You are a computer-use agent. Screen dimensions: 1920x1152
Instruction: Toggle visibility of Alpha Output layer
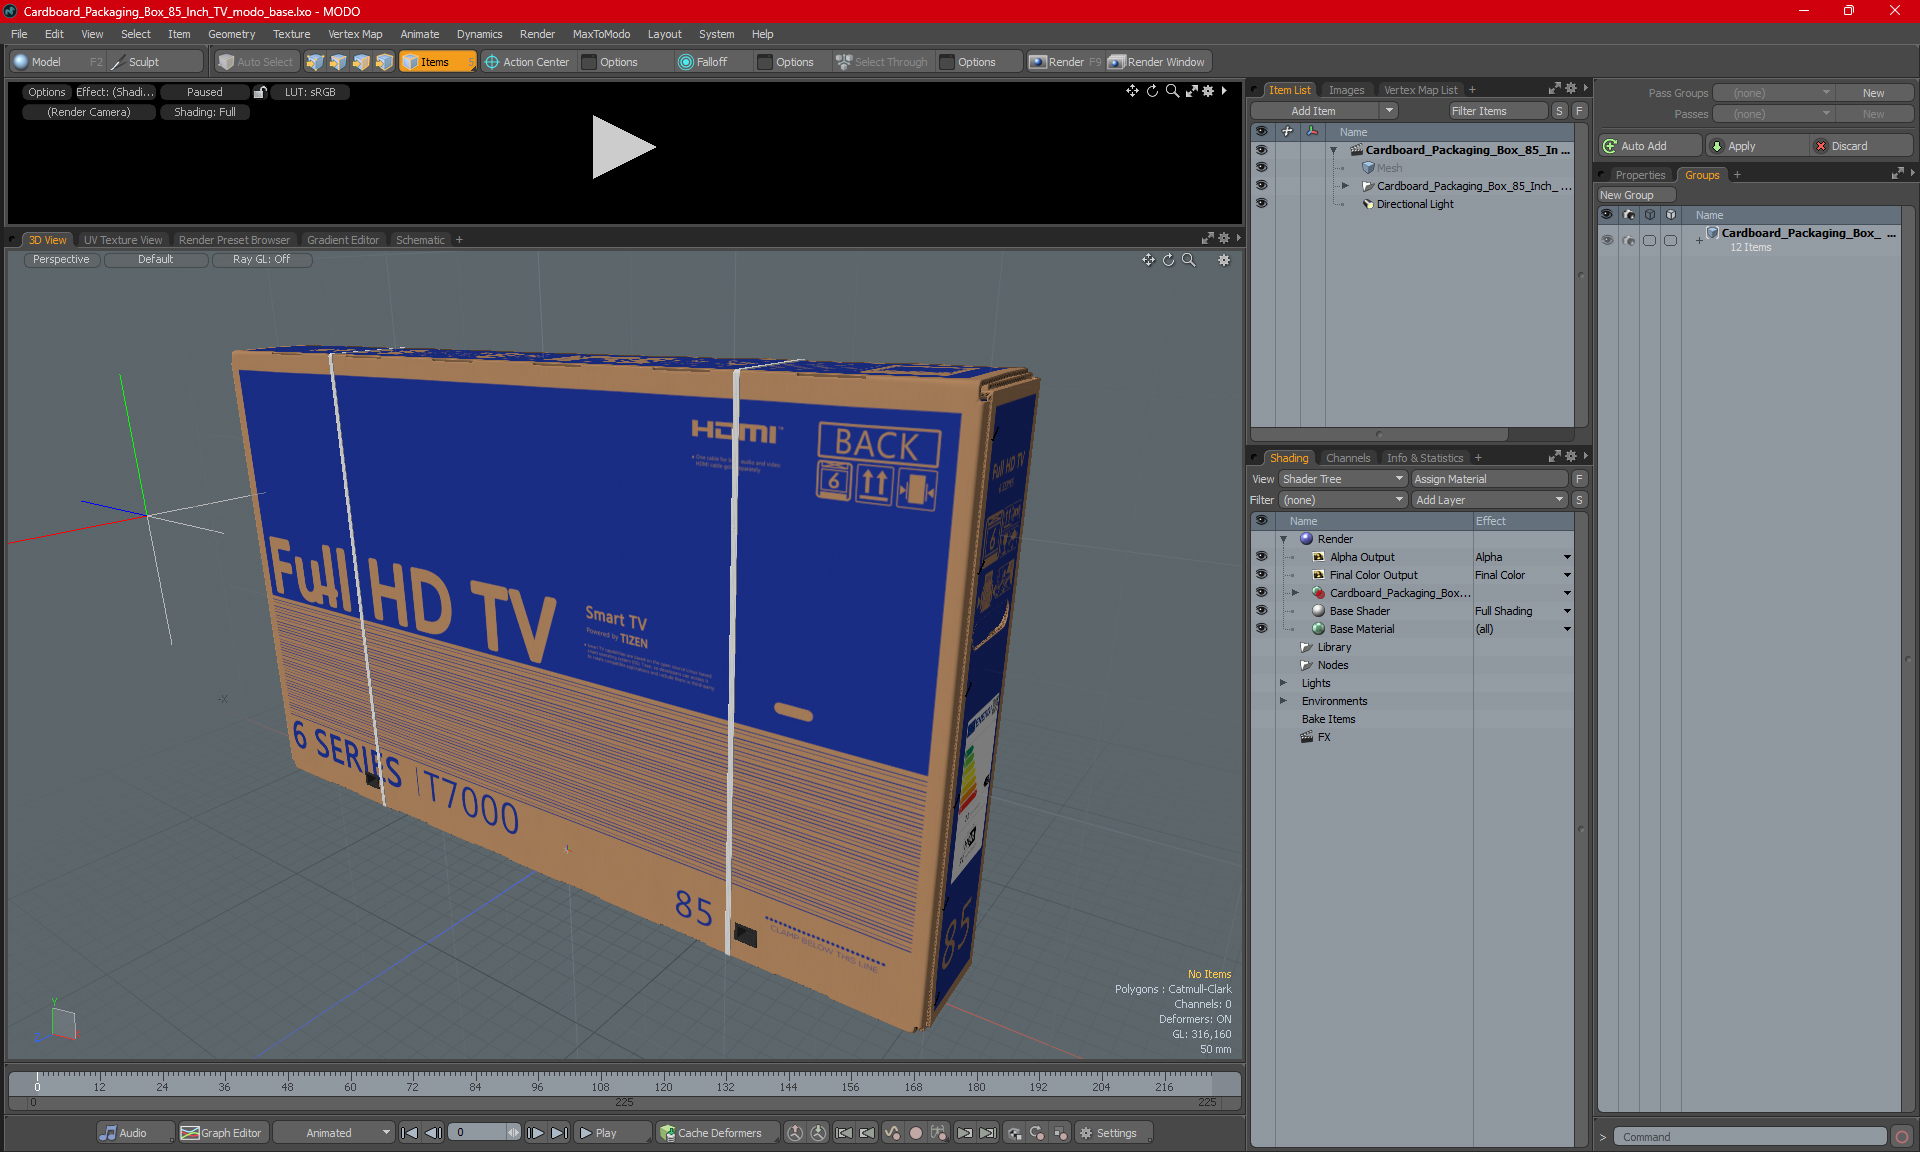[x=1261, y=557]
